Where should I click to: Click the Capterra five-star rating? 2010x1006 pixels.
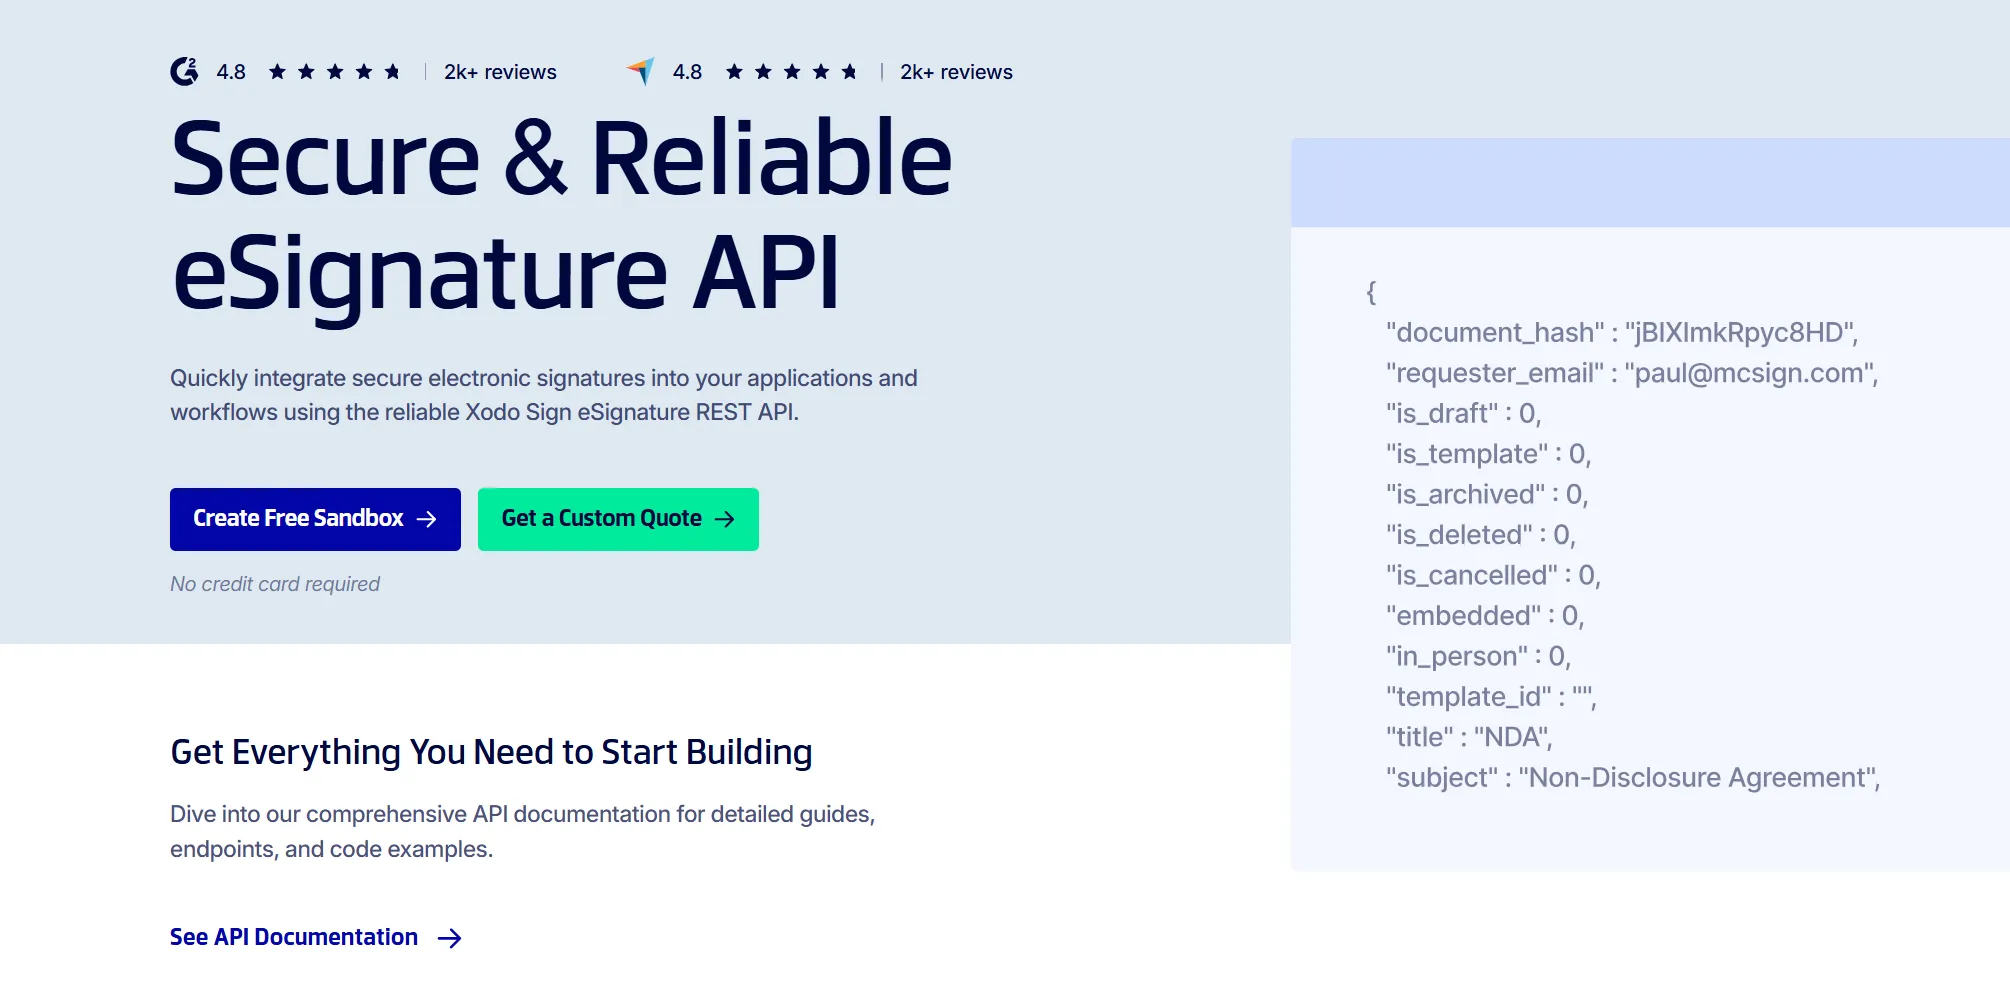[x=791, y=72]
